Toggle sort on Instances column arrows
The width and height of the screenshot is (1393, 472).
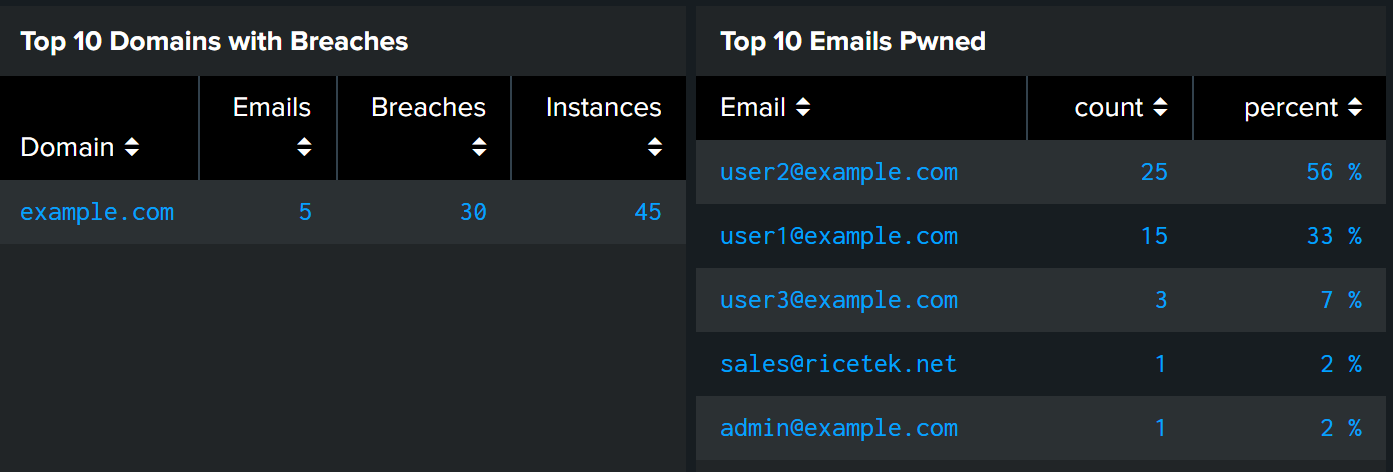click(655, 147)
